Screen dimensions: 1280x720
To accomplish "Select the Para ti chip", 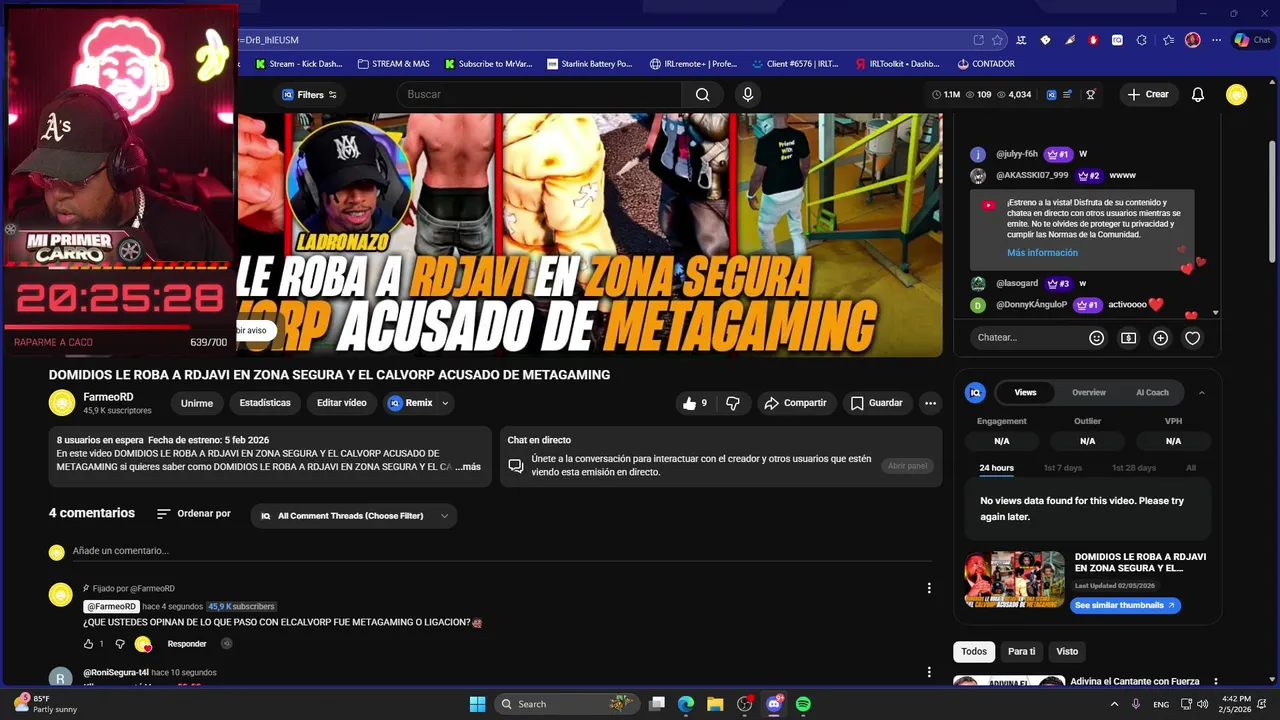I will point(1021,651).
